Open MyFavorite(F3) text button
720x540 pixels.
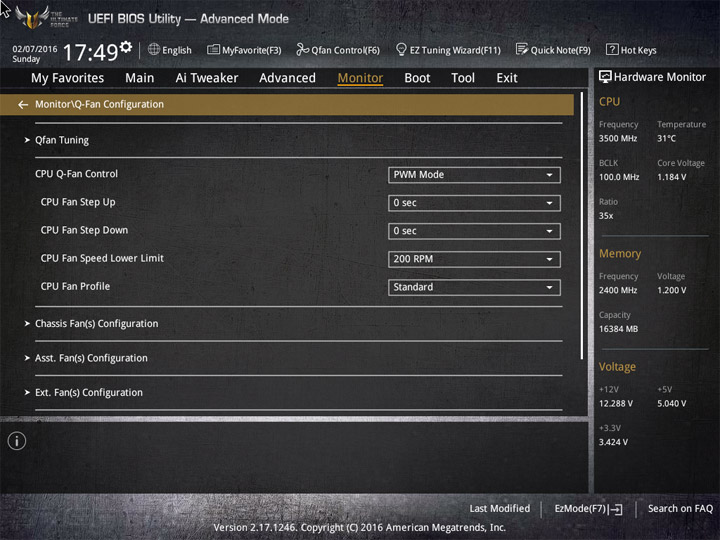252,50
